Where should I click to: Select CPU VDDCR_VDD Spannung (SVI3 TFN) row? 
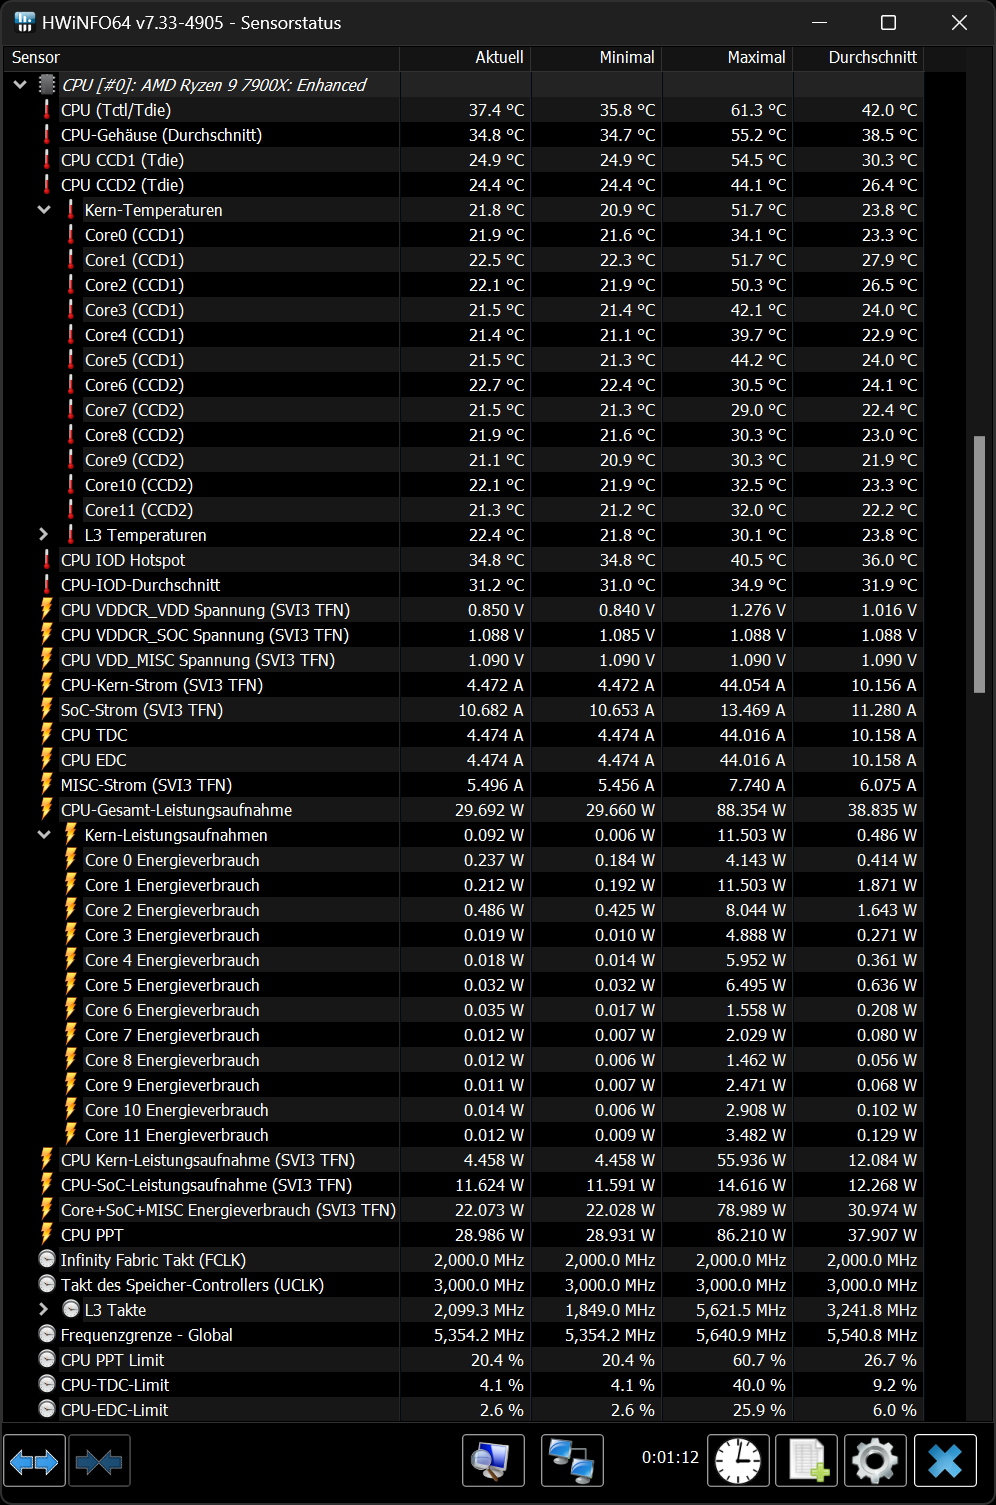[463, 610]
